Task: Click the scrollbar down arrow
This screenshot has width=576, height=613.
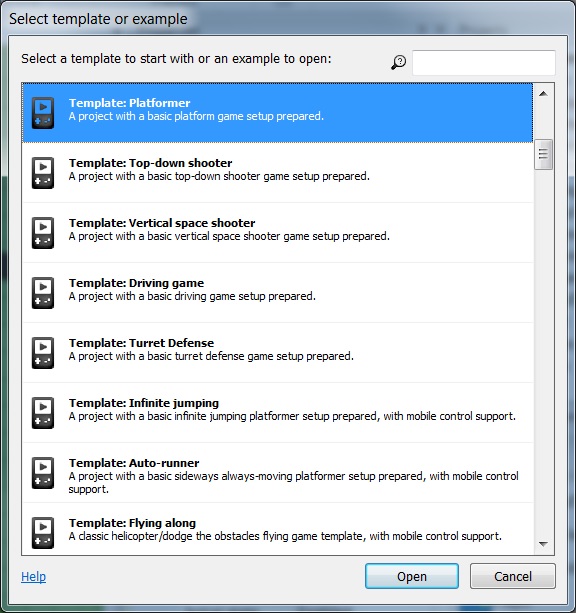Action: [x=543, y=544]
